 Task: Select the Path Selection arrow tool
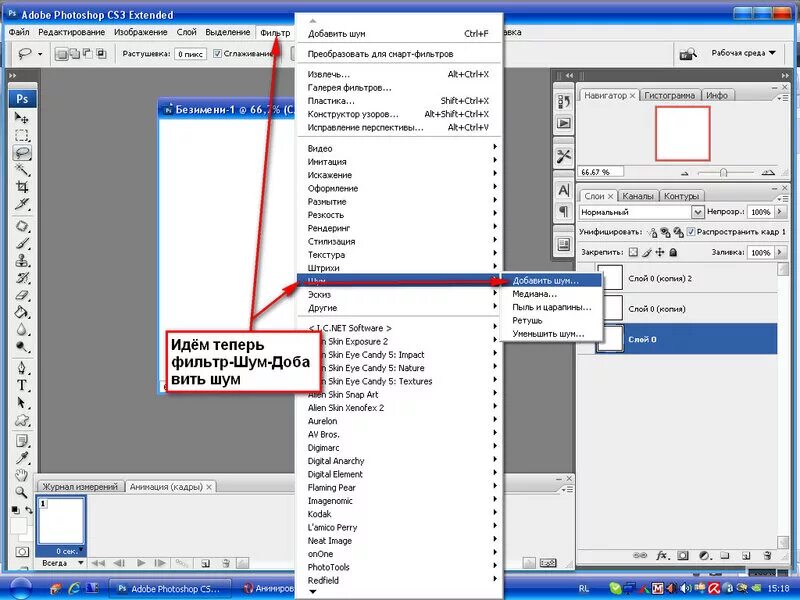(x=21, y=403)
